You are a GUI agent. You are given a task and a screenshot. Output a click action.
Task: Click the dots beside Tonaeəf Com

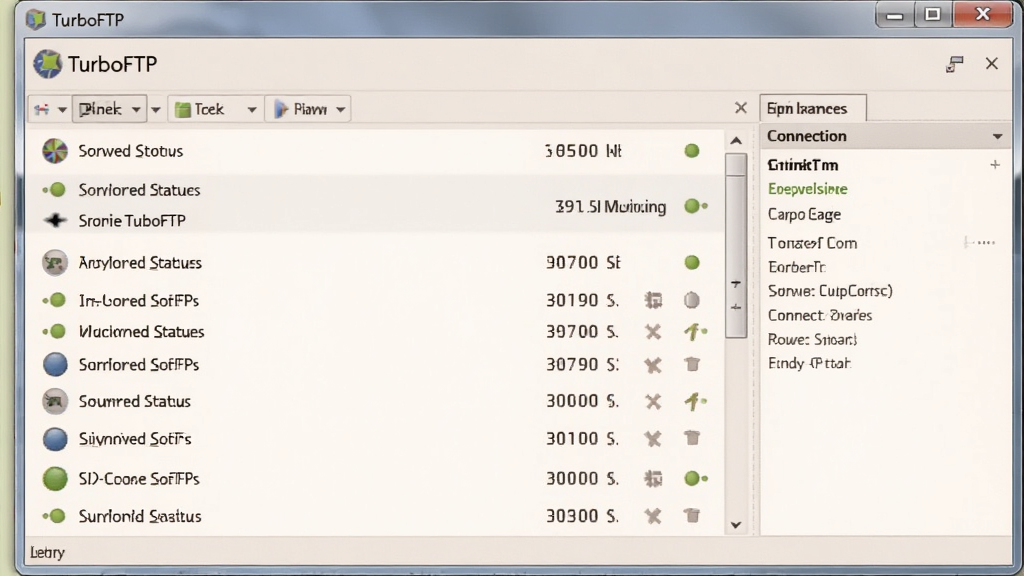(x=980, y=243)
